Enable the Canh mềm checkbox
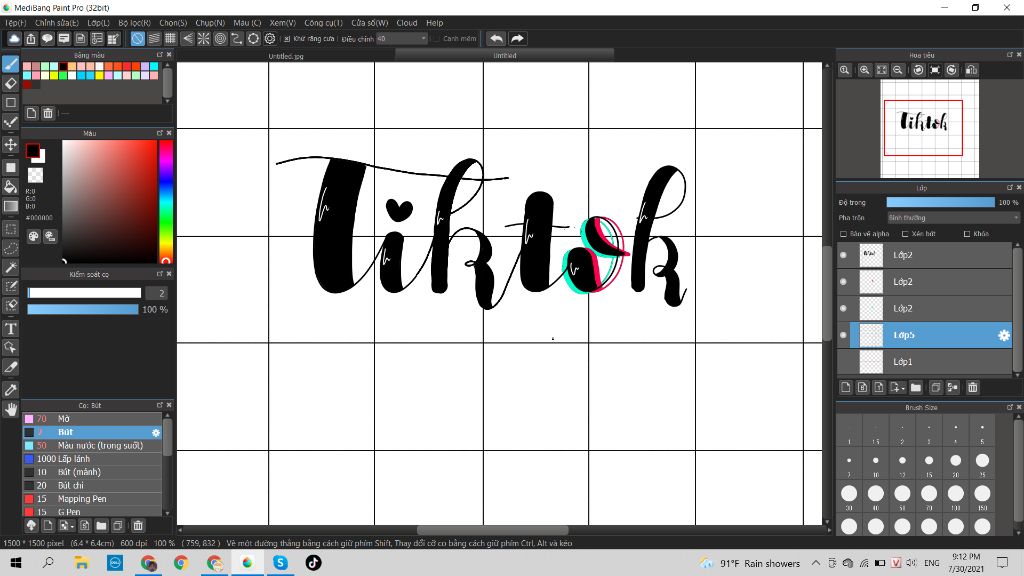 (x=436, y=39)
